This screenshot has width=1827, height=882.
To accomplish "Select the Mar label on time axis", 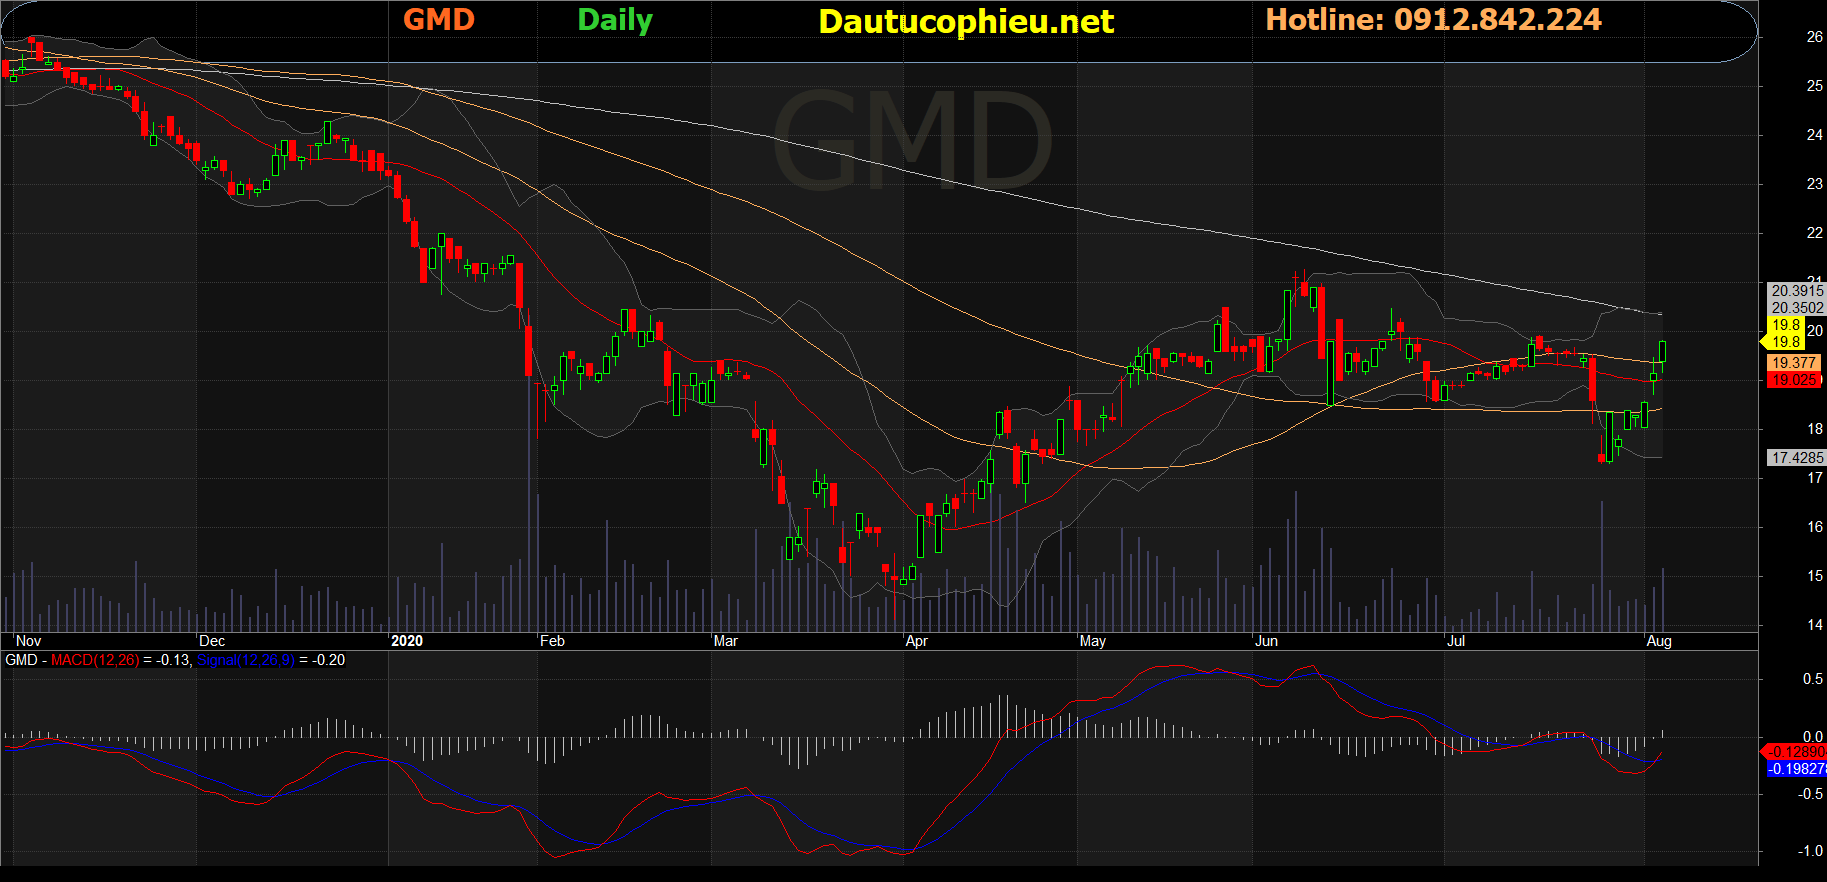I will click(726, 641).
